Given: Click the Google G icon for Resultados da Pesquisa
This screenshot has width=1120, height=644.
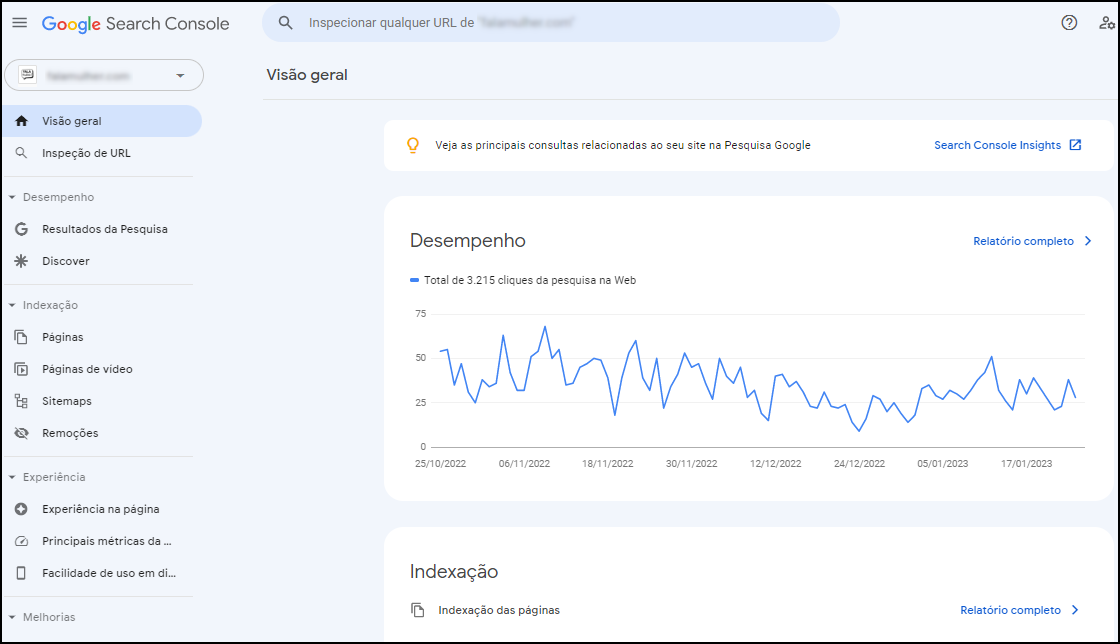Looking at the screenshot, I should pyautogui.click(x=21, y=229).
